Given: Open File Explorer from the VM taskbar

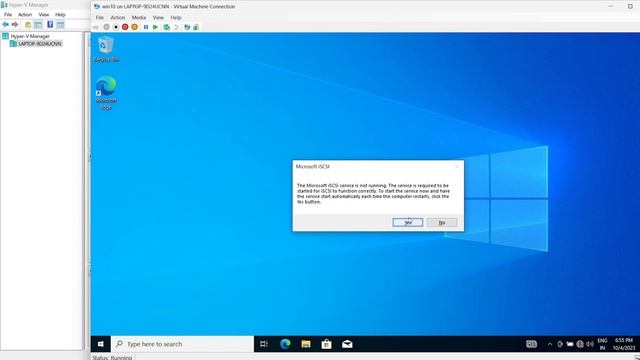Looking at the screenshot, I should click(x=306, y=344).
